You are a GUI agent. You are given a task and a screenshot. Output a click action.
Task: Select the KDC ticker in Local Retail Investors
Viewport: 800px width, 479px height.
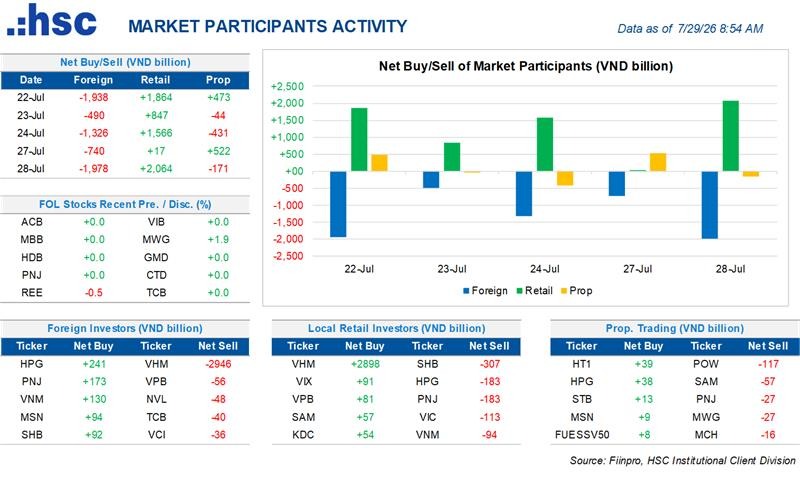pos(303,435)
